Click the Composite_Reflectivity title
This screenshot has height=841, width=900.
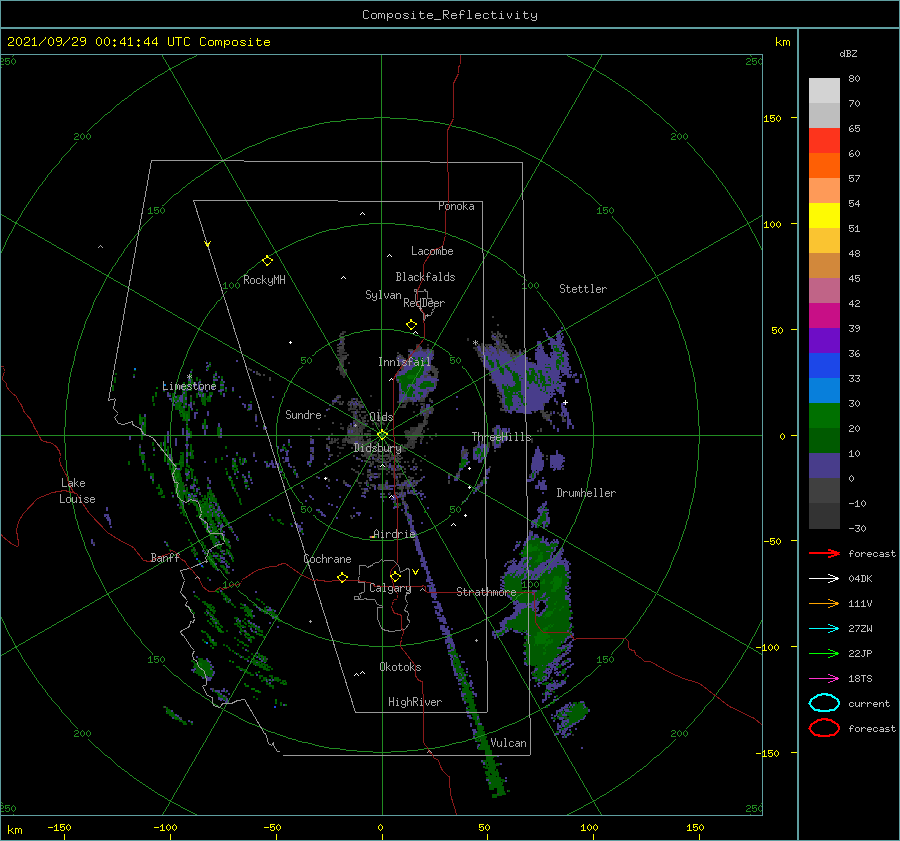(450, 15)
